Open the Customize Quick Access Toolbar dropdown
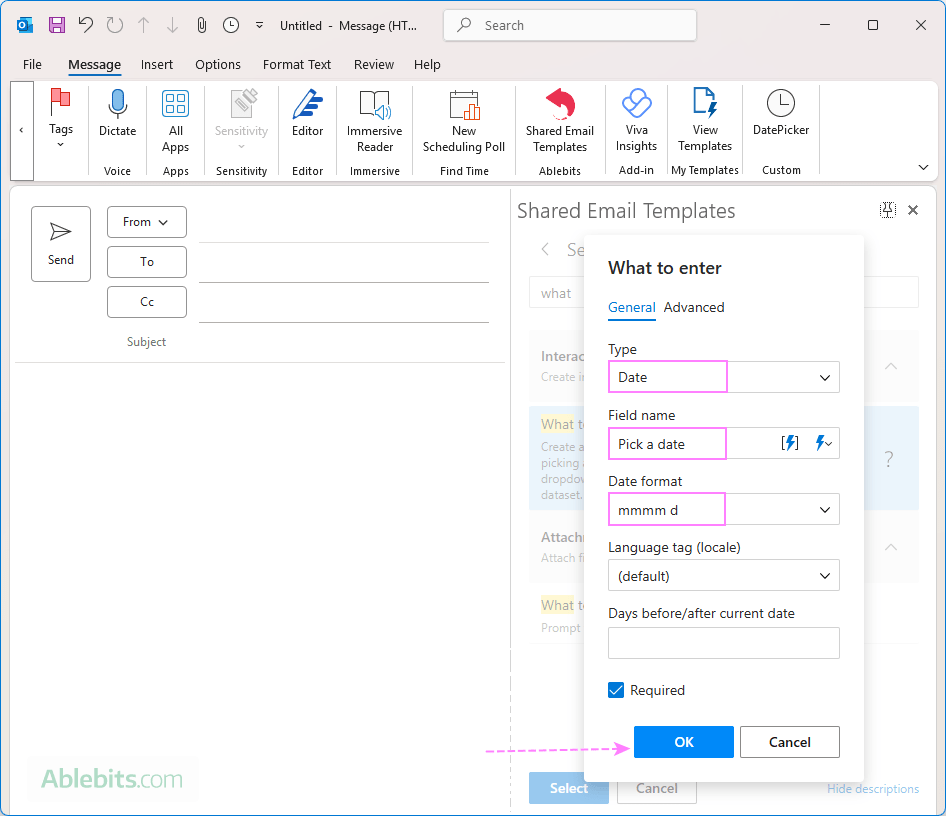 point(259,25)
